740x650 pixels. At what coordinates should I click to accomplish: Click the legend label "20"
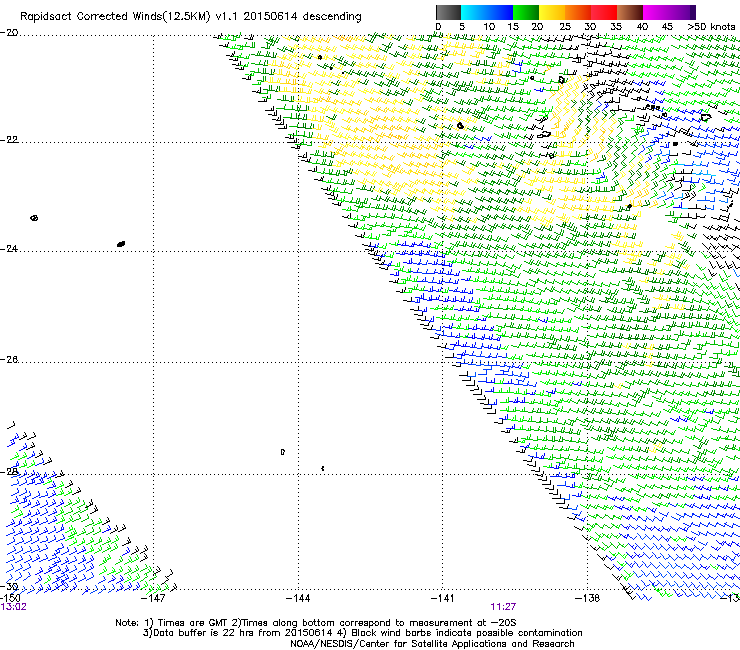click(537, 27)
